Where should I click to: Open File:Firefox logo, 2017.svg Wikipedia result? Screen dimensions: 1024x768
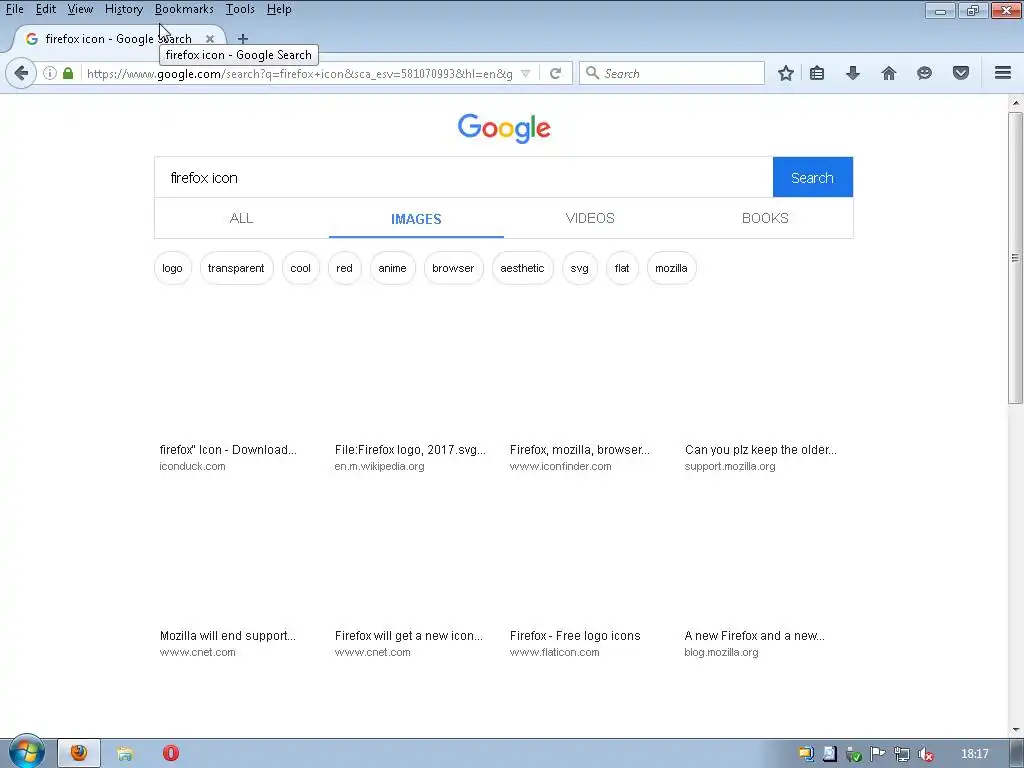[x=410, y=450]
